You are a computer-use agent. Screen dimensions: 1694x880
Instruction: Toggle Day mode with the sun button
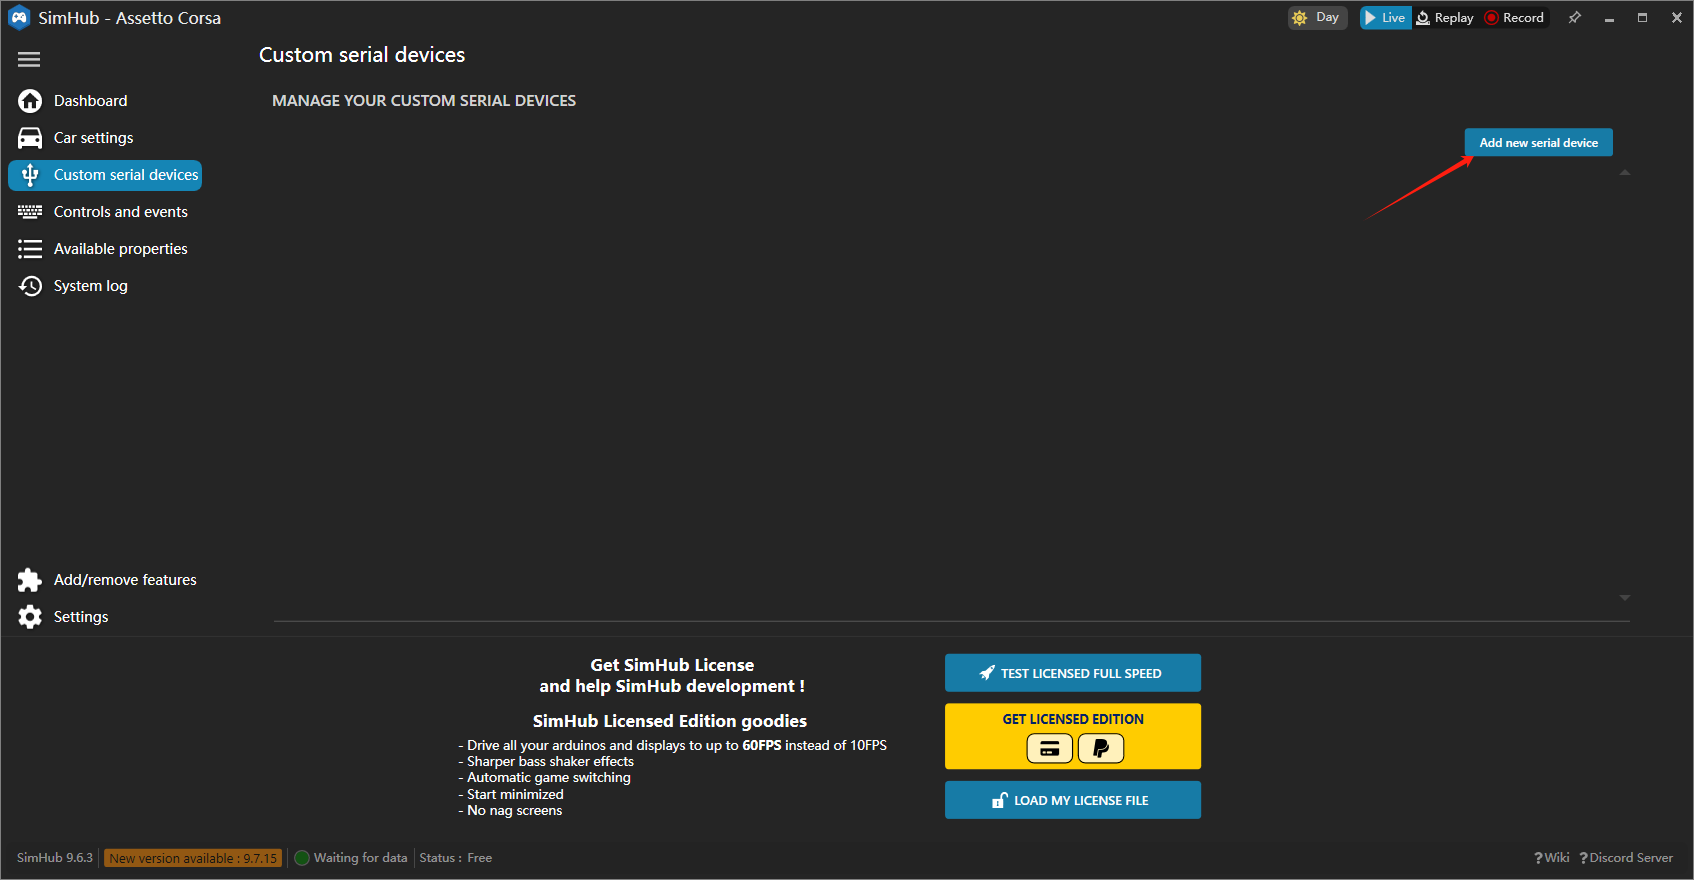[x=1317, y=18]
